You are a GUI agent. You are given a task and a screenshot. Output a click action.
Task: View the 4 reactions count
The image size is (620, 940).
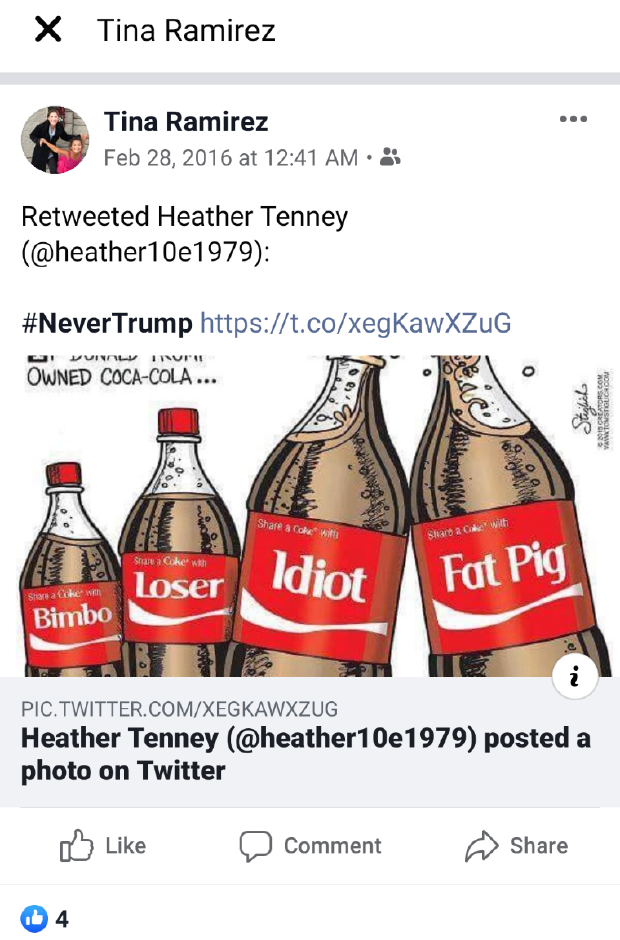62,919
